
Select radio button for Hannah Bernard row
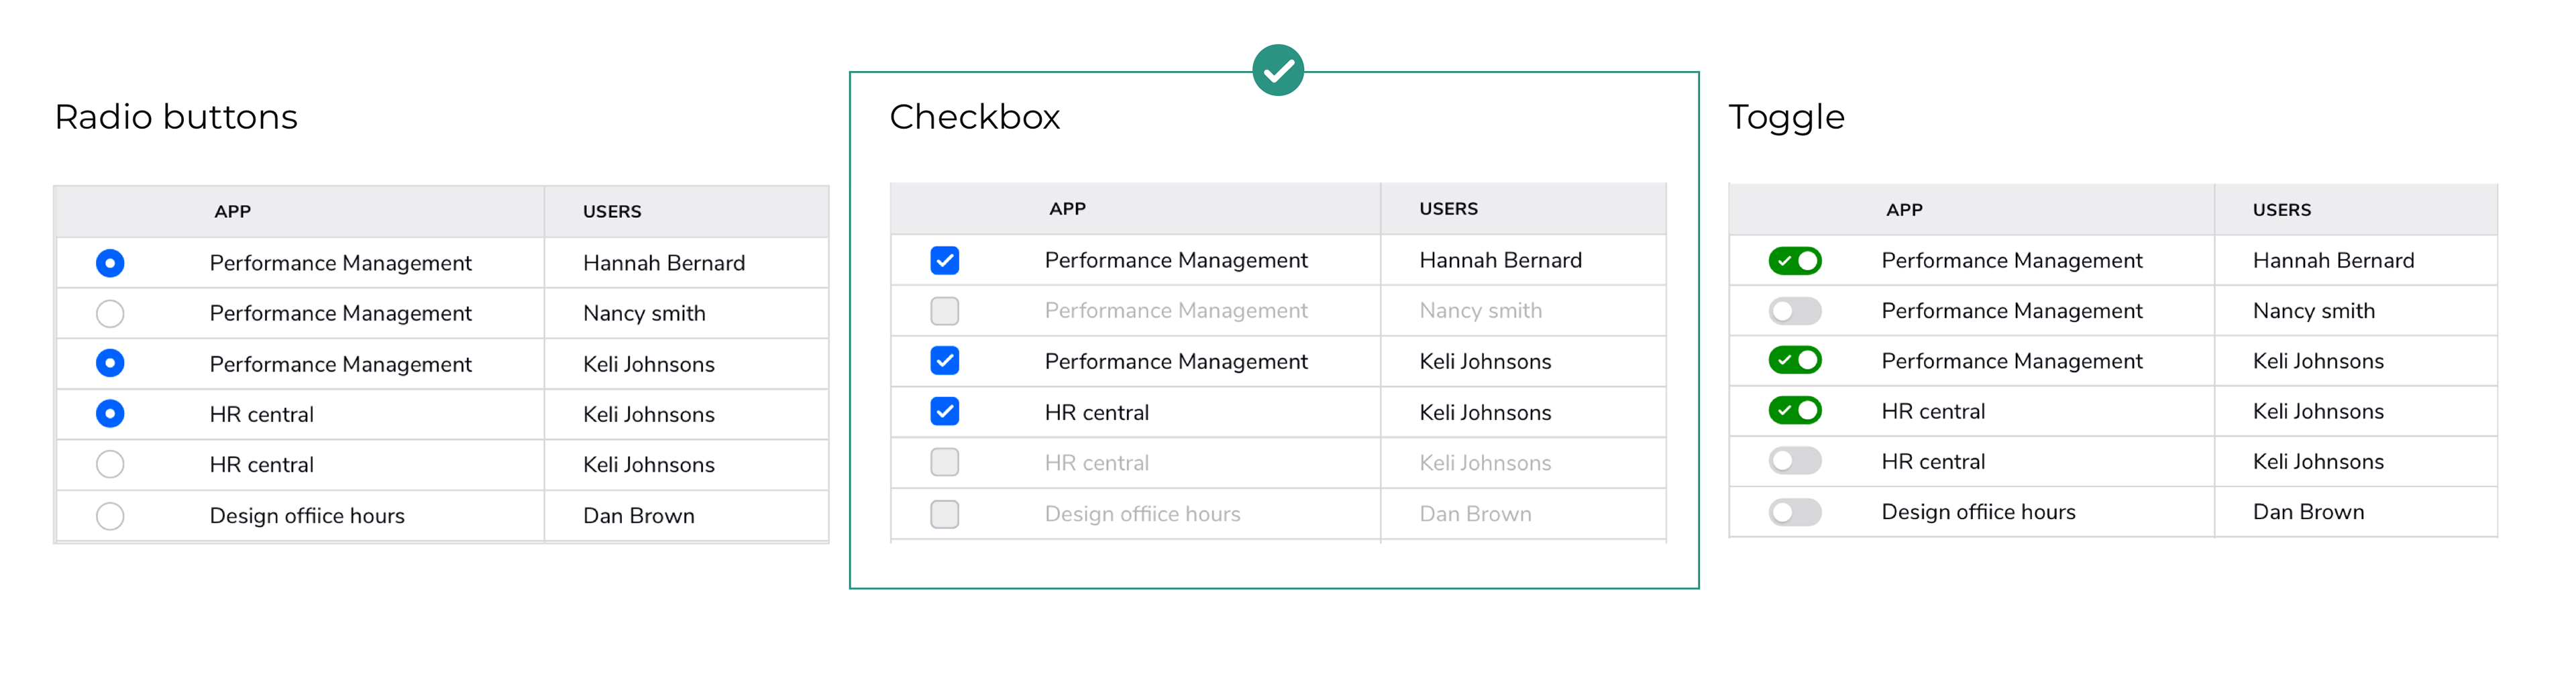(110, 263)
